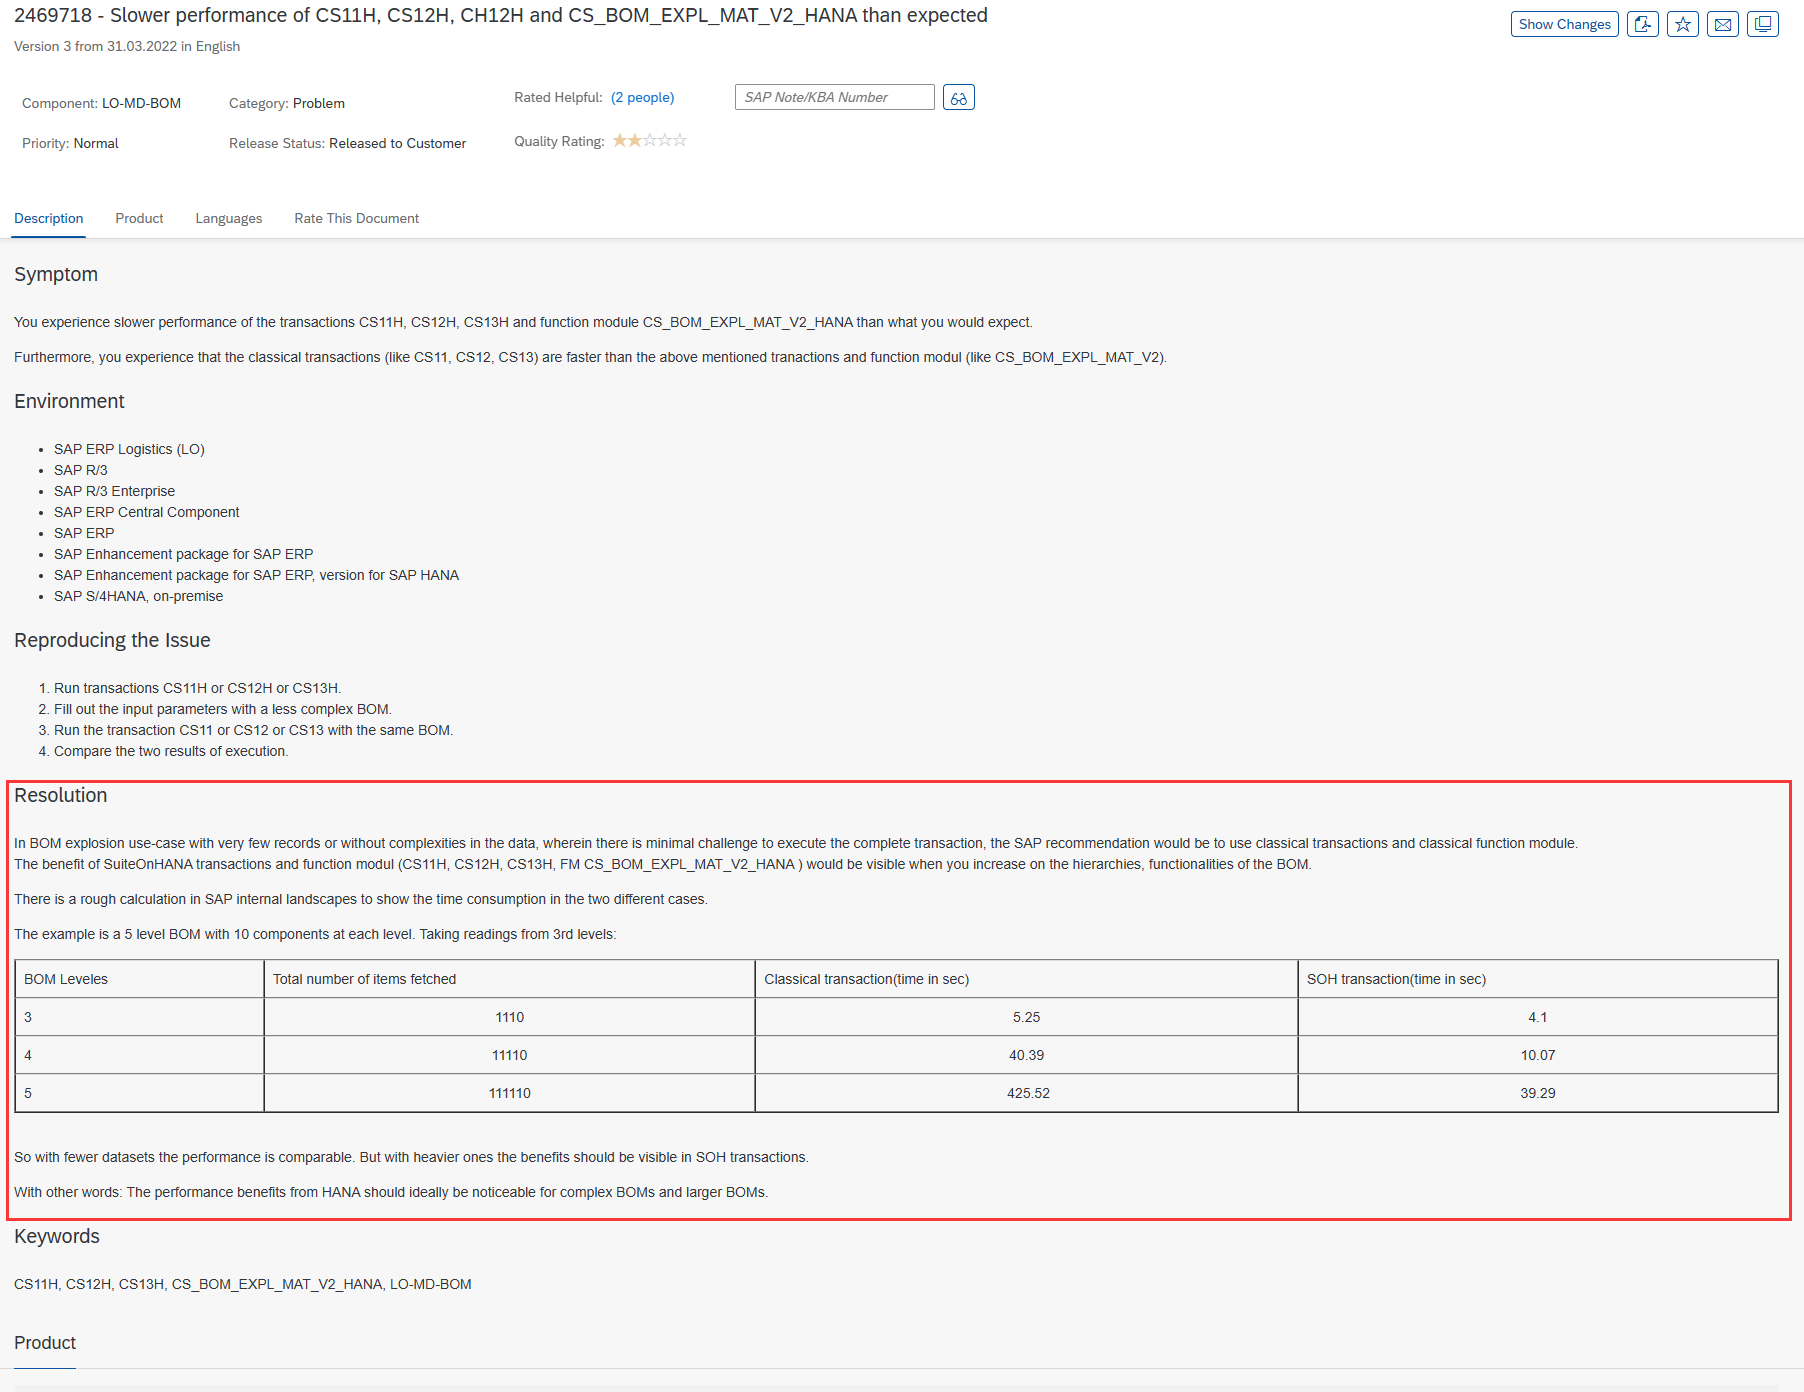Screen dimensions: 1804x1392
Task: Share the note via the email icon
Action: (x=1722, y=24)
